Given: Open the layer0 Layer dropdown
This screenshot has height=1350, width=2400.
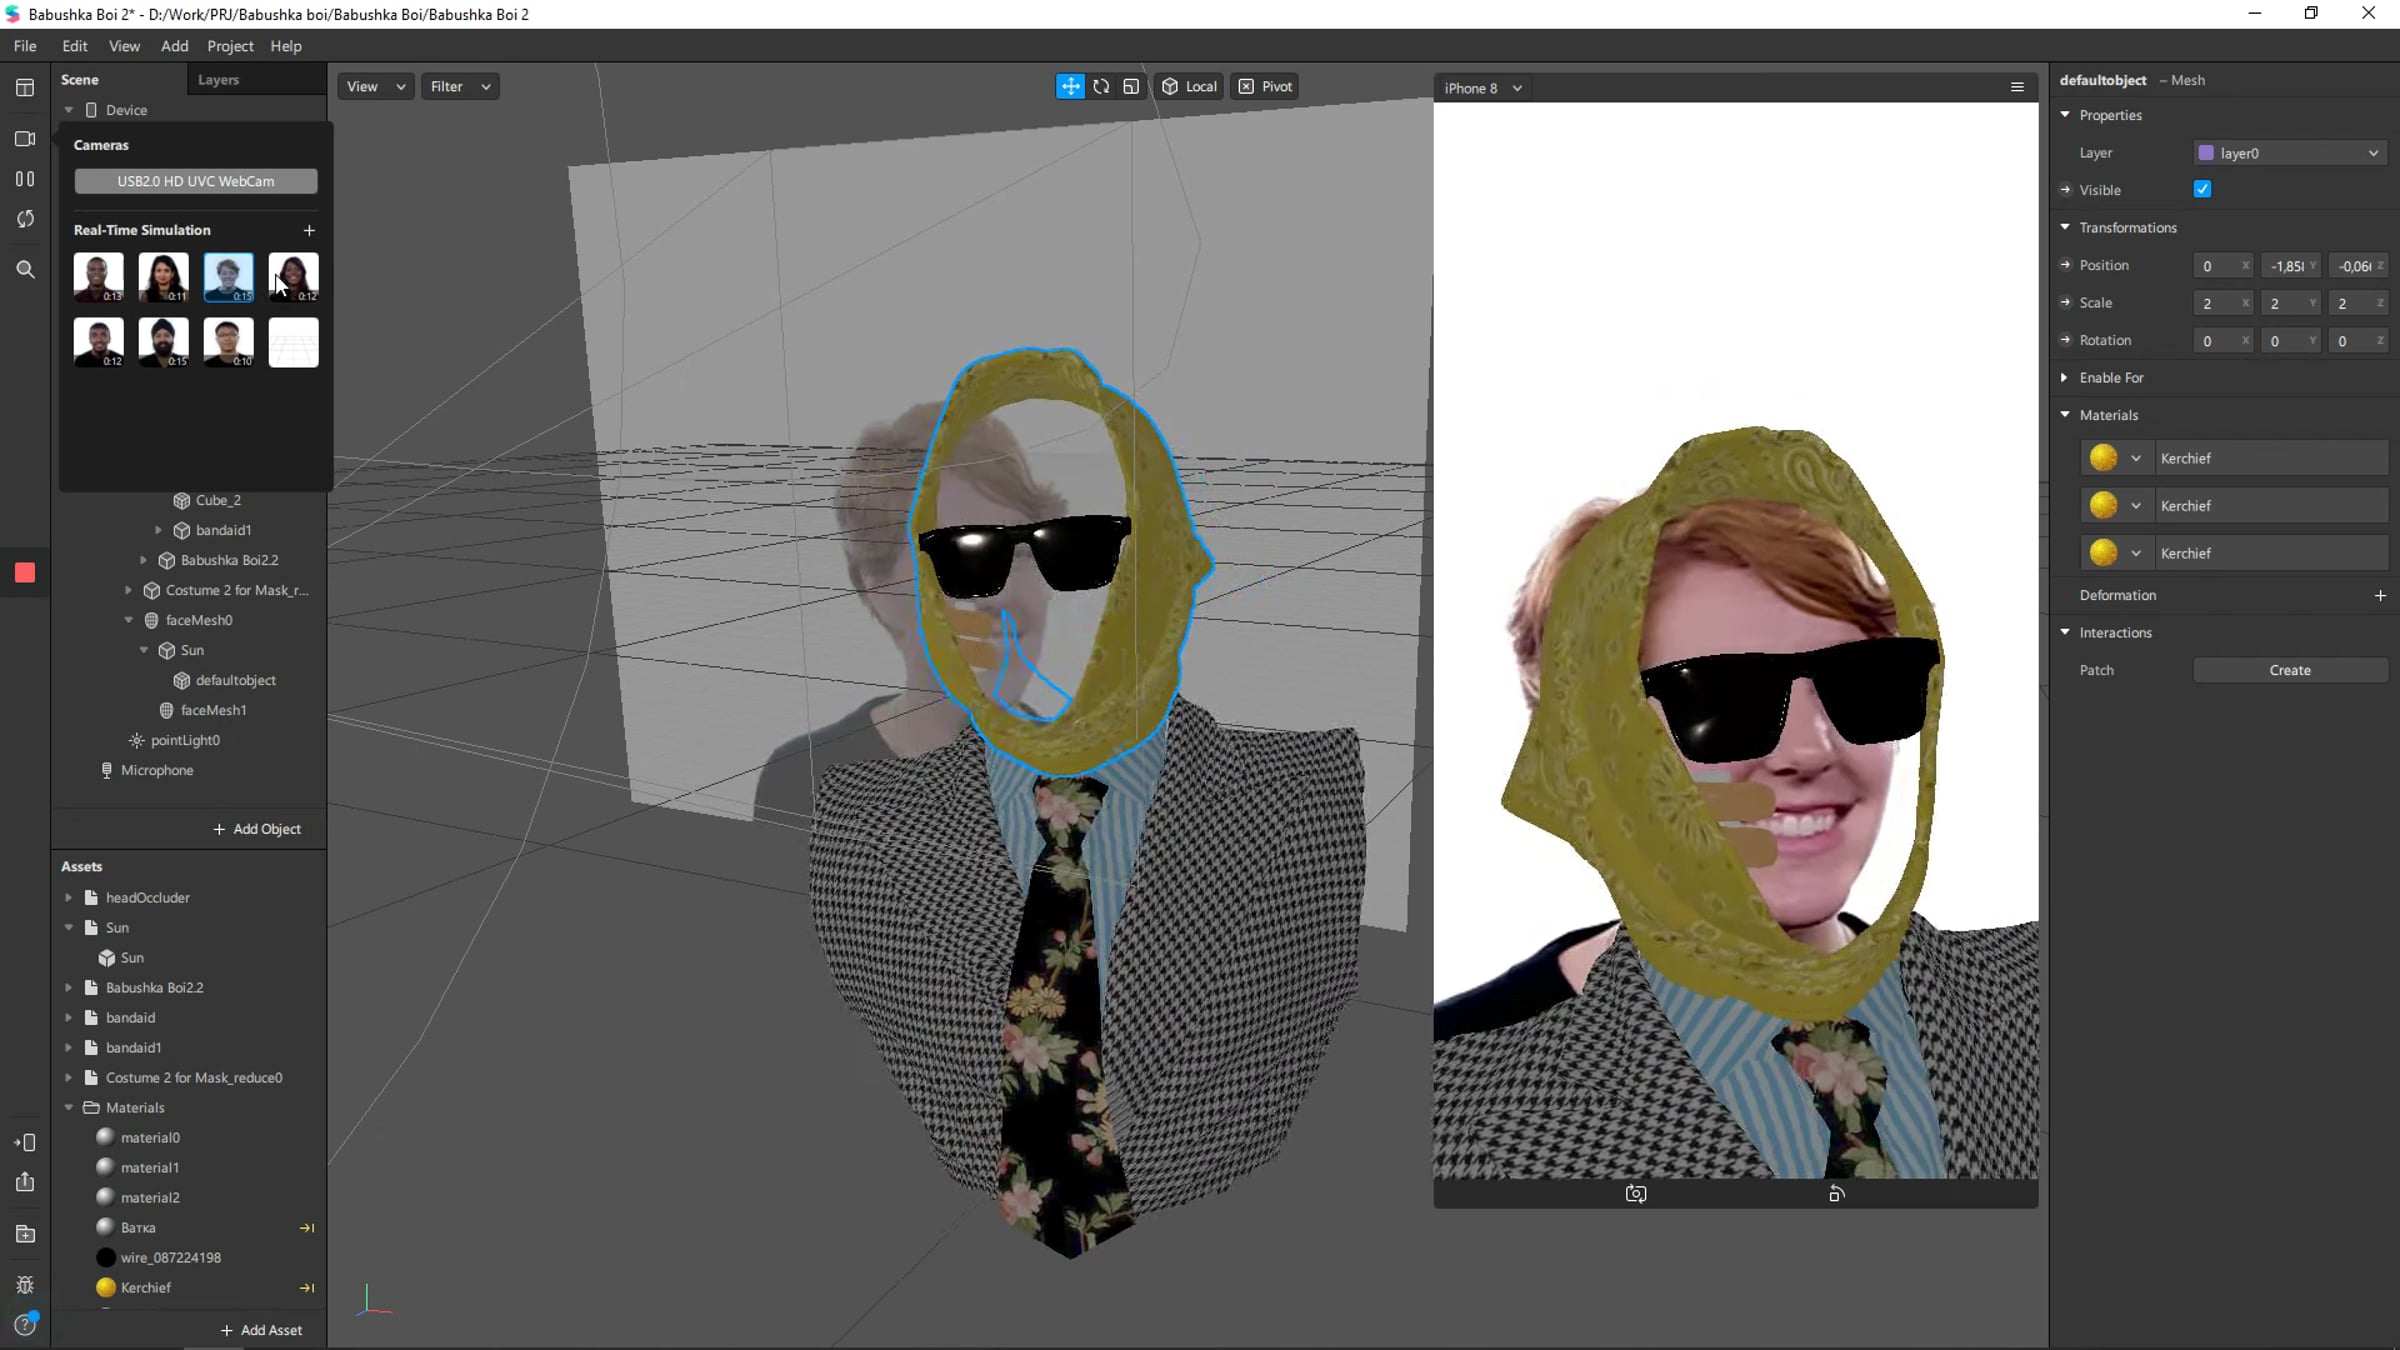Looking at the screenshot, I should pyautogui.click(x=2288, y=153).
